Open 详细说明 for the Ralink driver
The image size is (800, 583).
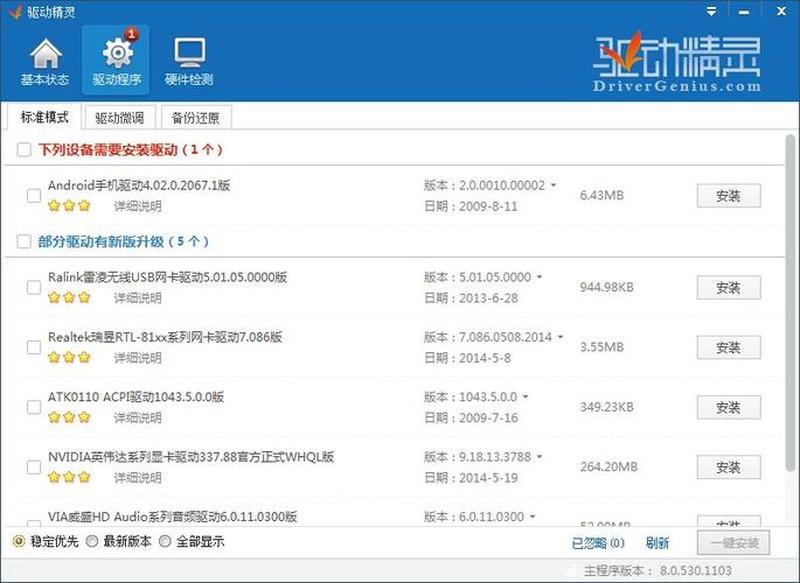(138, 297)
